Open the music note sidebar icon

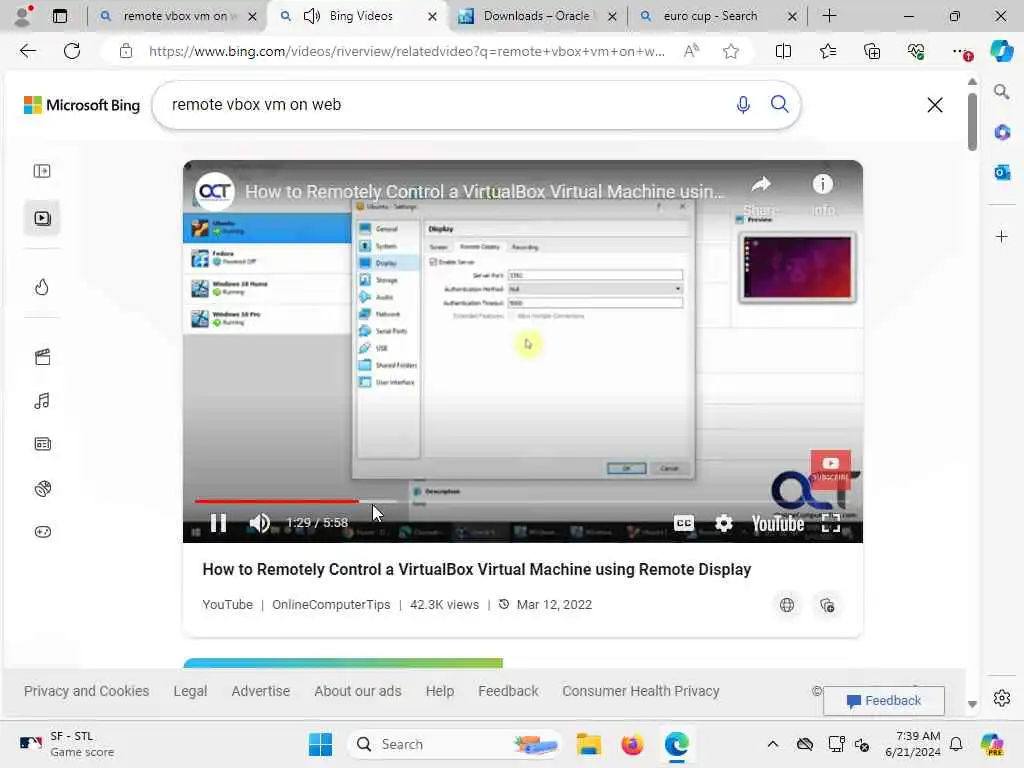coord(42,400)
